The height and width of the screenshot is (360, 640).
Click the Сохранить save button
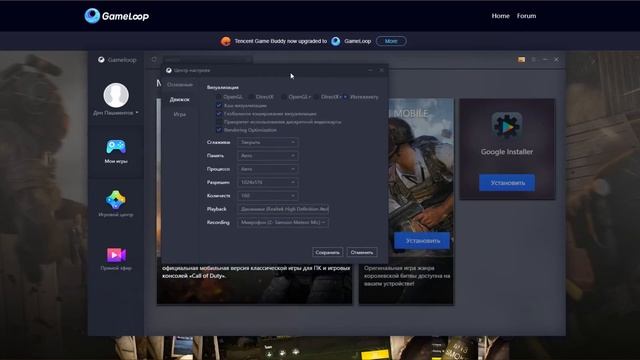click(x=328, y=252)
